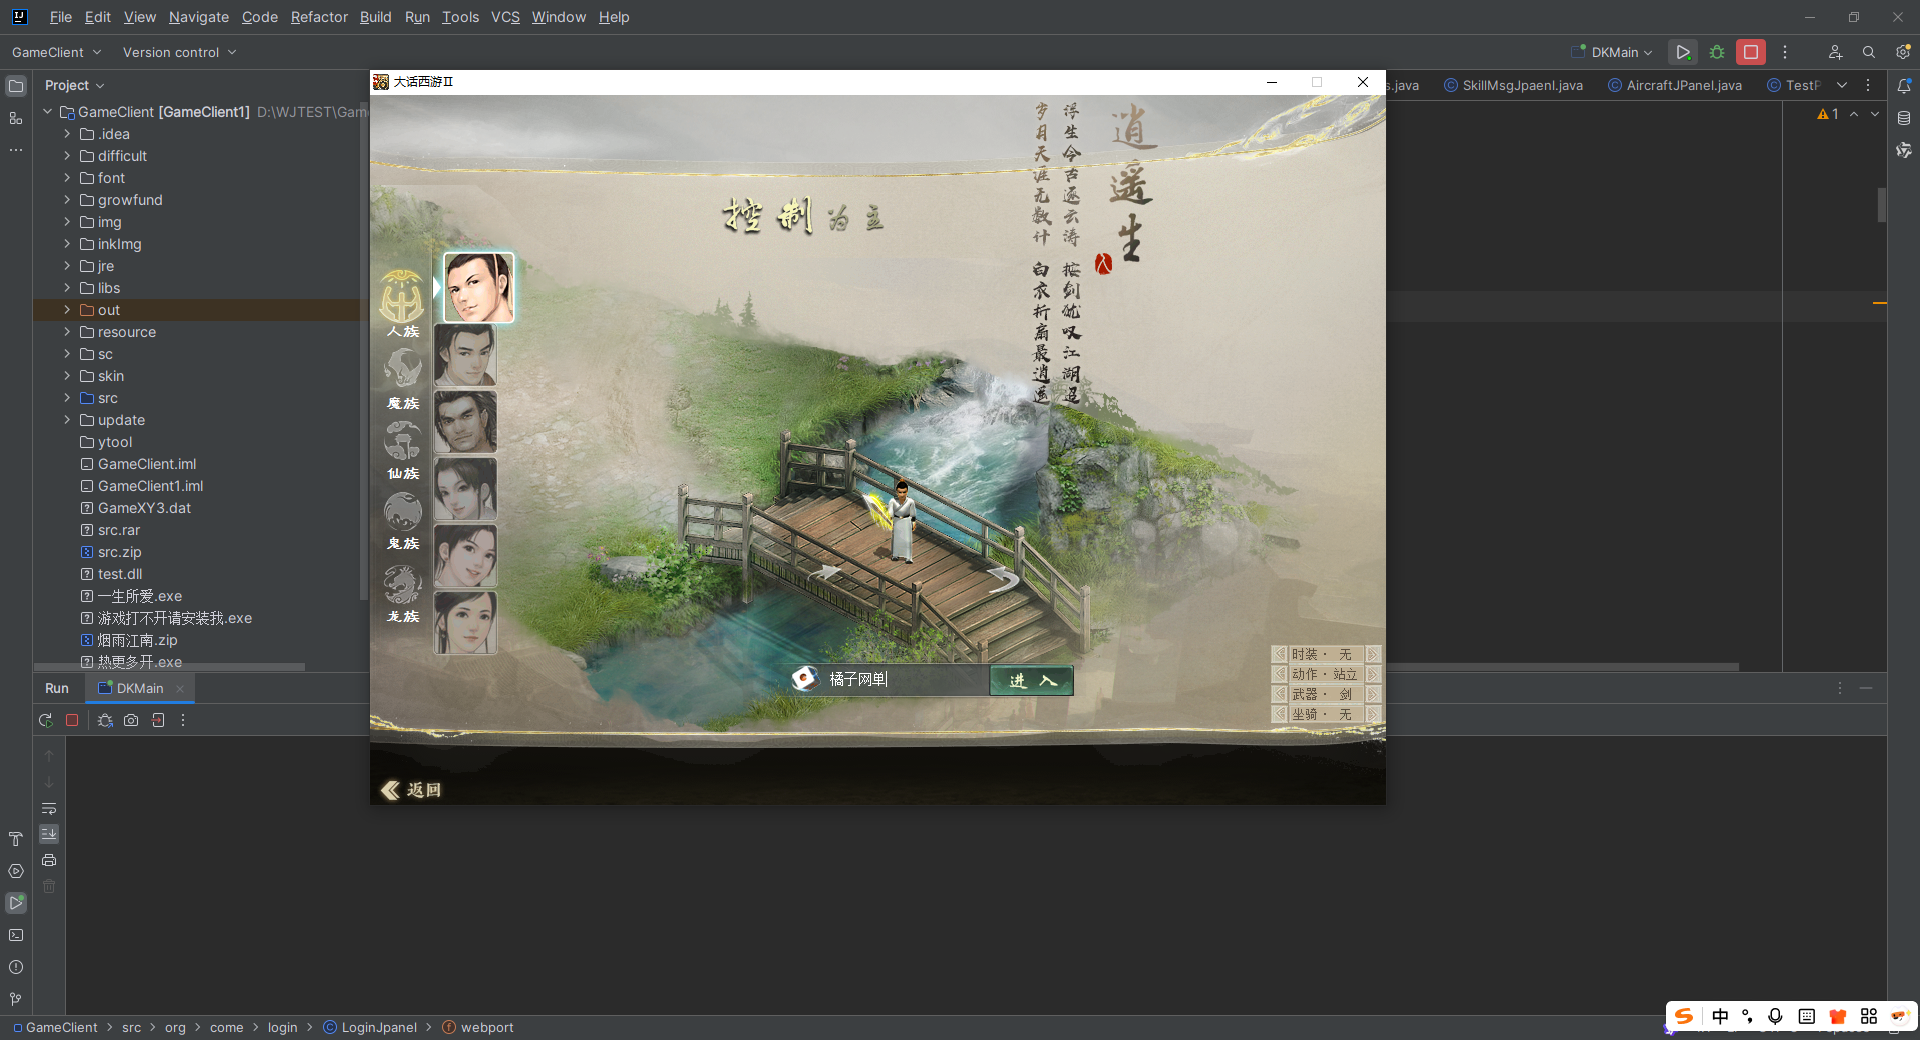Click the camera icon in the Run panel toolbar
The height and width of the screenshot is (1040, 1920).
[x=131, y=720]
